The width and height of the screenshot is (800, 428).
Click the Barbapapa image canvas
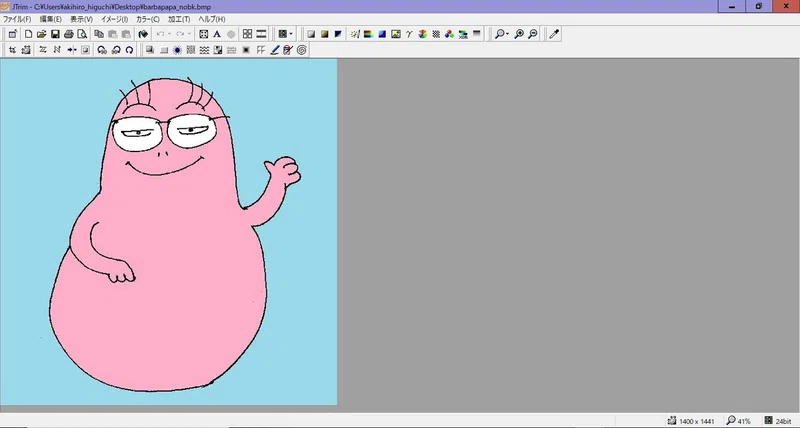pos(168,232)
